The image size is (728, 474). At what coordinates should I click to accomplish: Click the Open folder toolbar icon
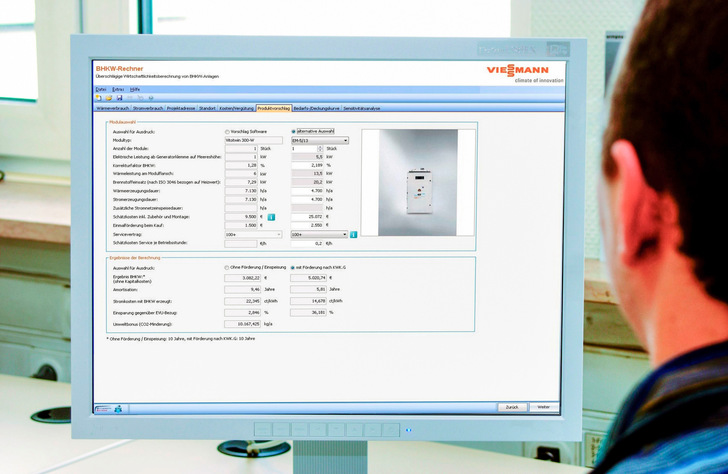[108, 98]
